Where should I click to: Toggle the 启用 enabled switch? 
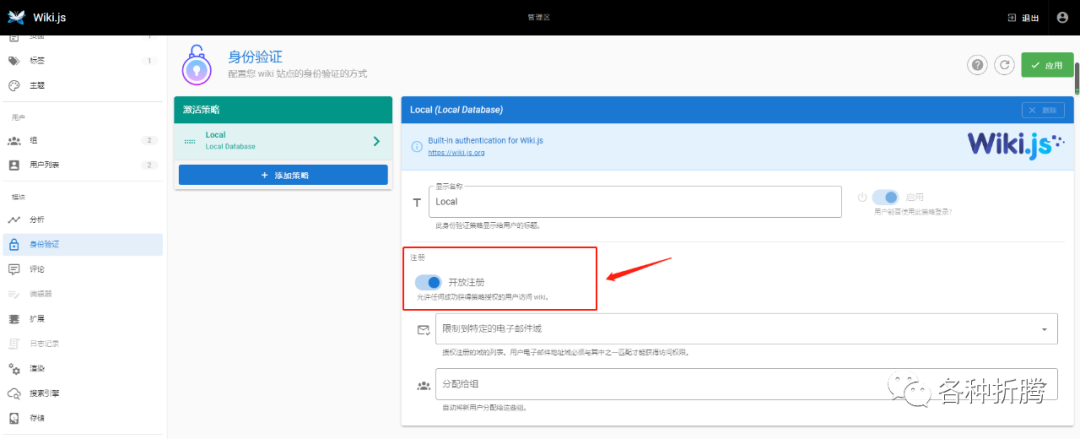pyautogui.click(x=885, y=197)
